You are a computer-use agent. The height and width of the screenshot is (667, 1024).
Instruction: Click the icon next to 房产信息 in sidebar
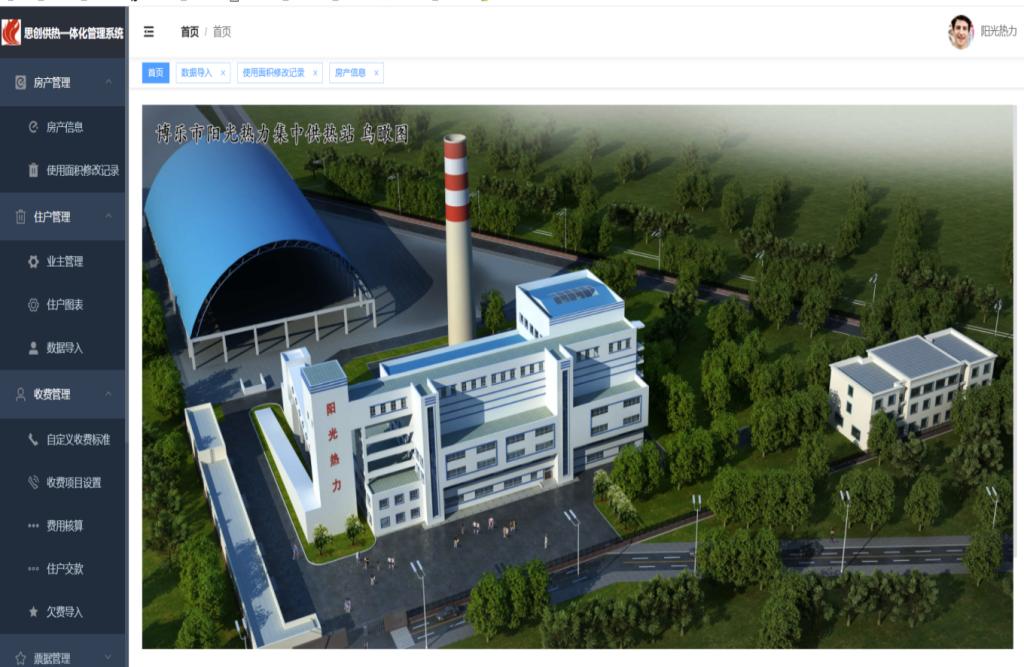click(x=33, y=127)
